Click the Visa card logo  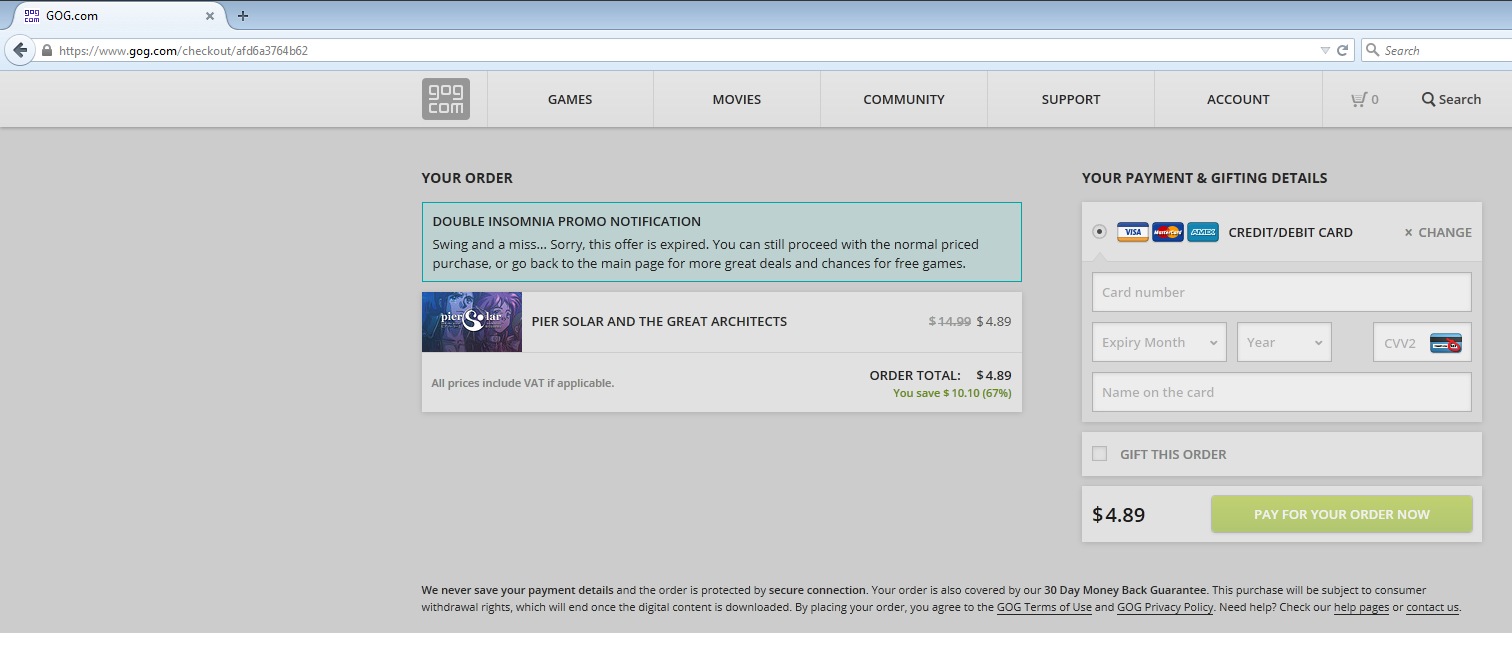pos(1132,232)
